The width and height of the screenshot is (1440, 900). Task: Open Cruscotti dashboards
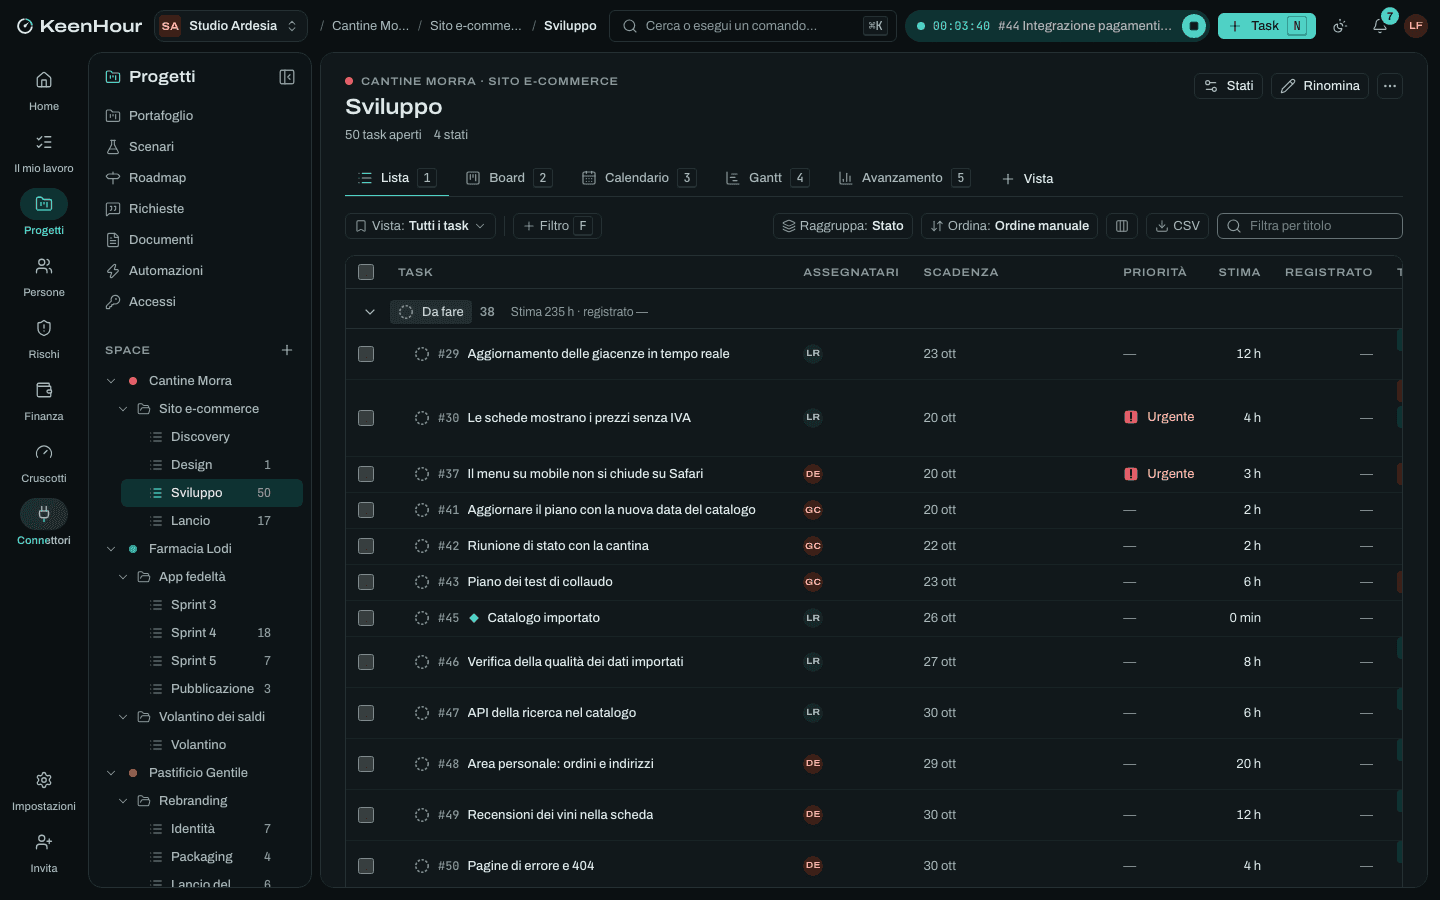click(44, 462)
